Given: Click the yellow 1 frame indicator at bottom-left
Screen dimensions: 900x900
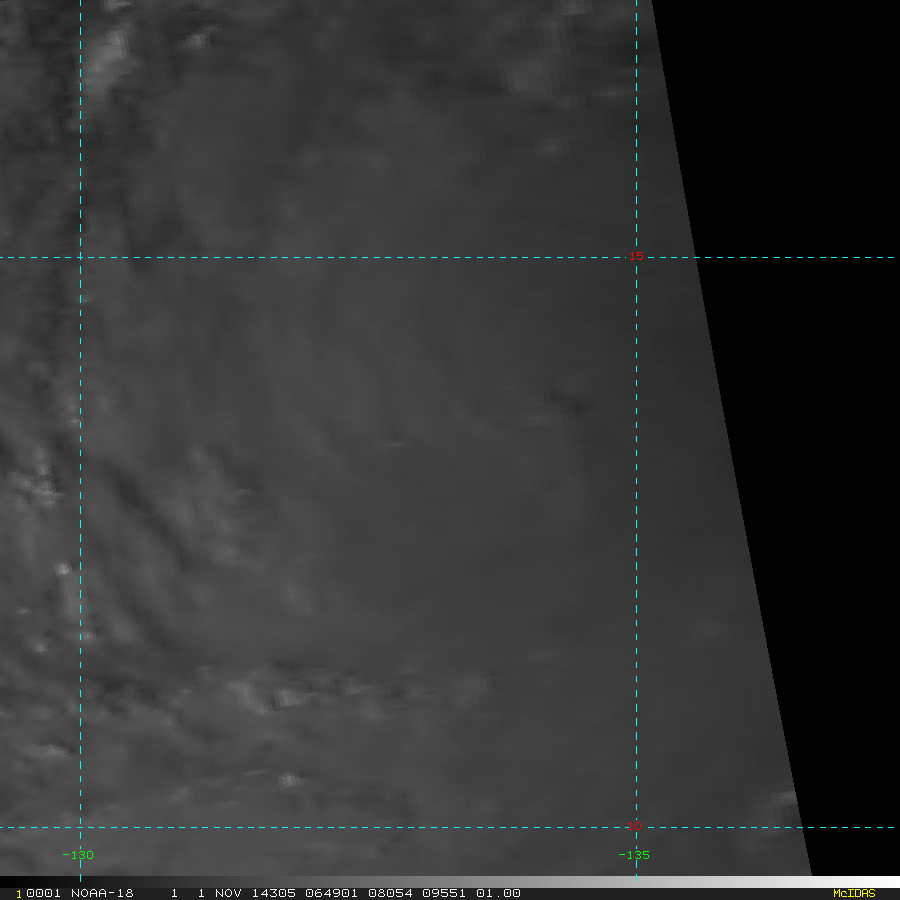Looking at the screenshot, I should click(19, 894).
